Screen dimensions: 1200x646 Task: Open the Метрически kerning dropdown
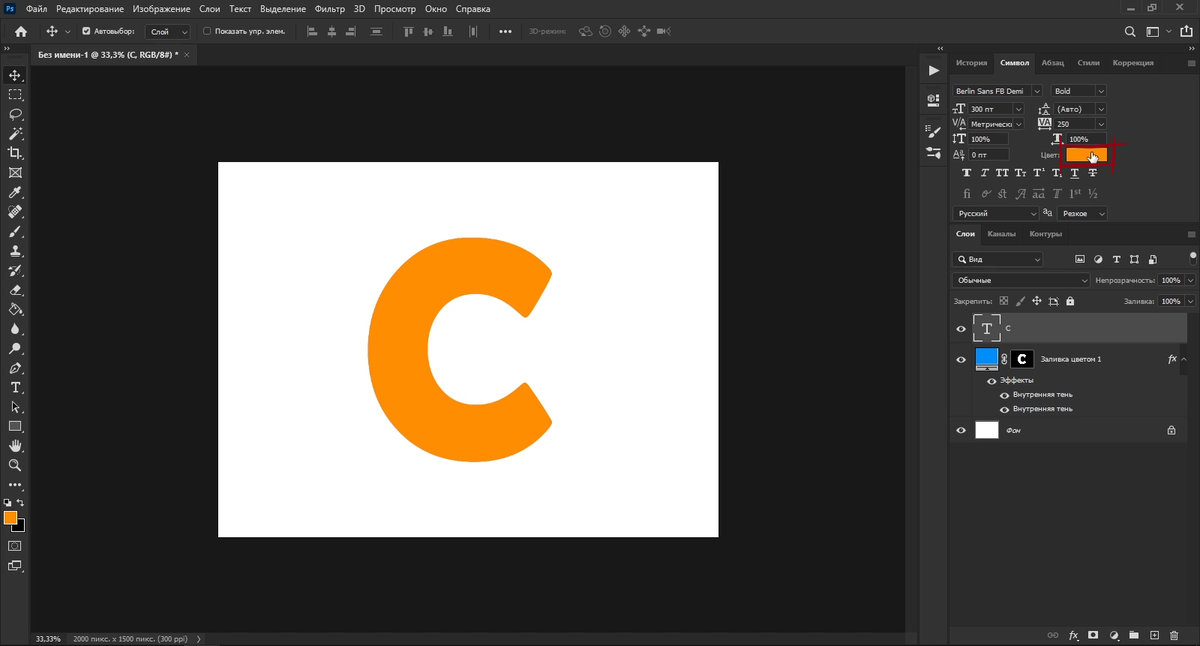(x=1019, y=124)
